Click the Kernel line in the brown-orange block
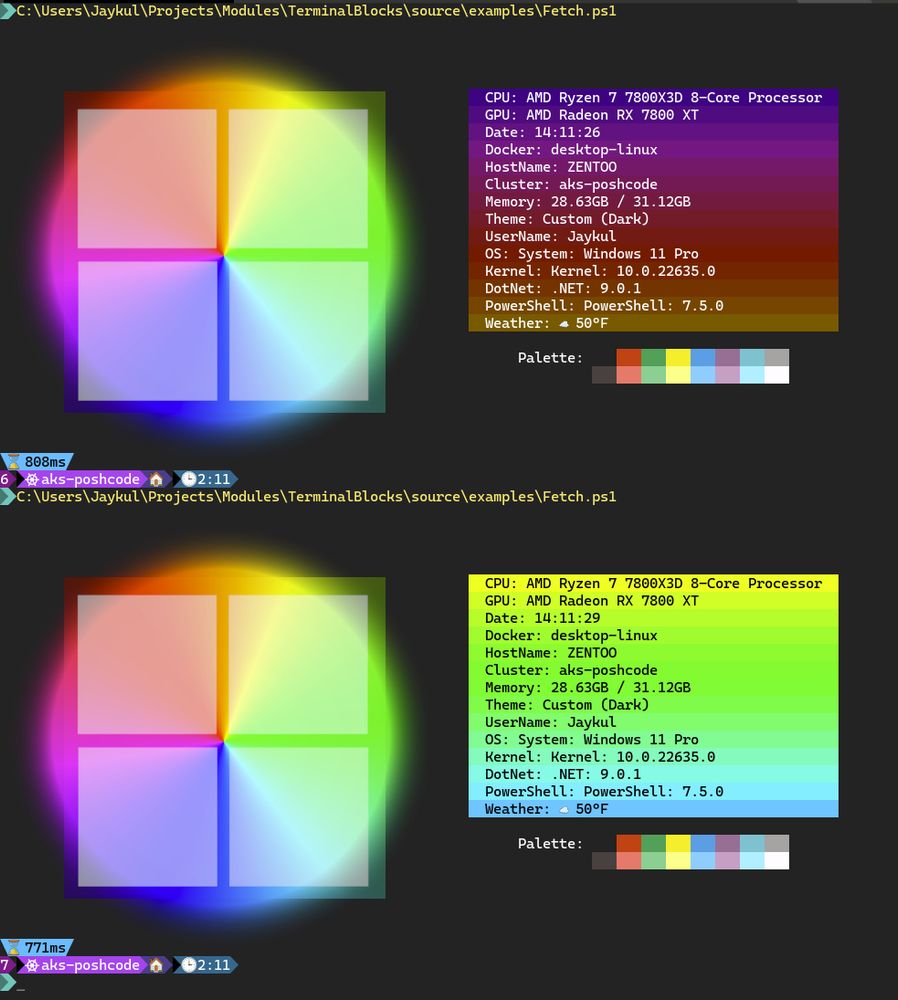This screenshot has width=898, height=1000. pos(600,271)
